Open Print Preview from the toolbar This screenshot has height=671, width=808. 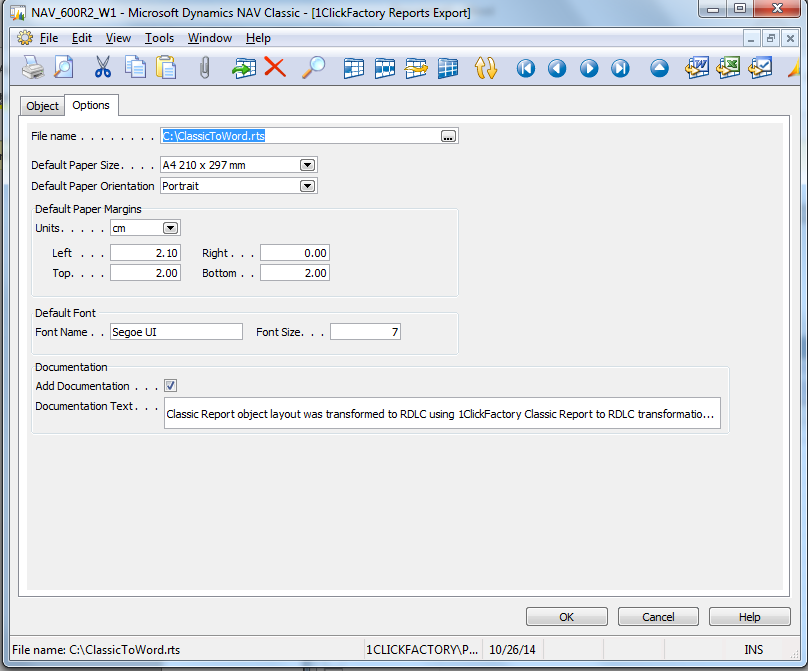pos(63,68)
